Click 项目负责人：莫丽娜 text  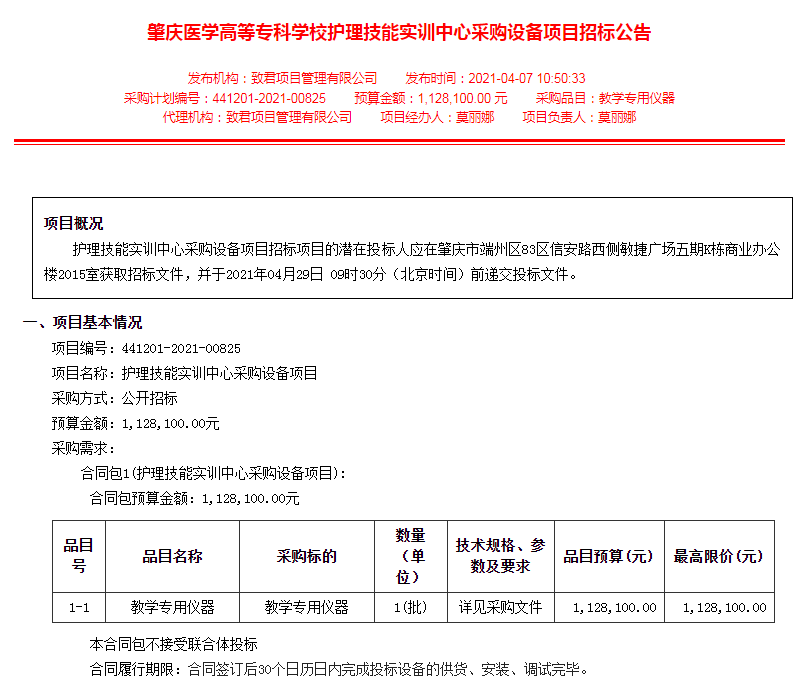tap(579, 117)
